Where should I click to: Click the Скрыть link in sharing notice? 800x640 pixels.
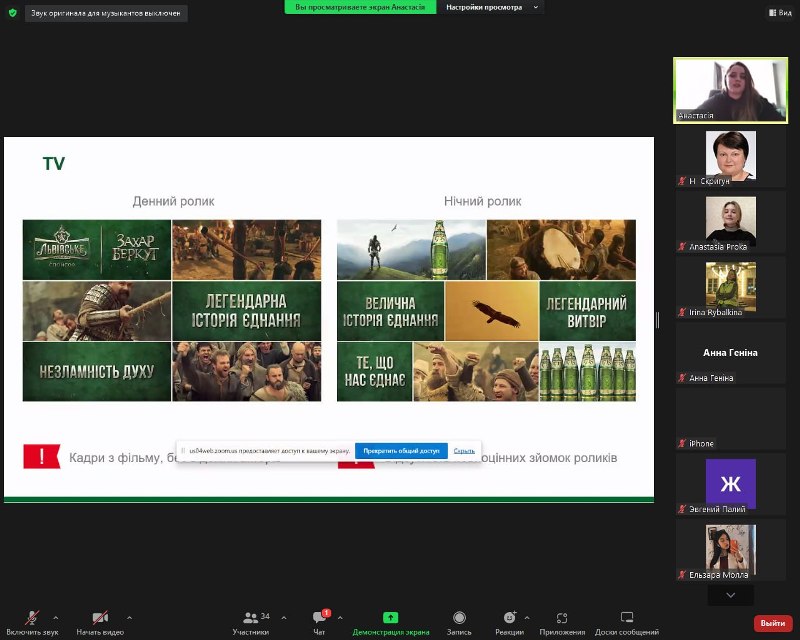[x=464, y=451]
